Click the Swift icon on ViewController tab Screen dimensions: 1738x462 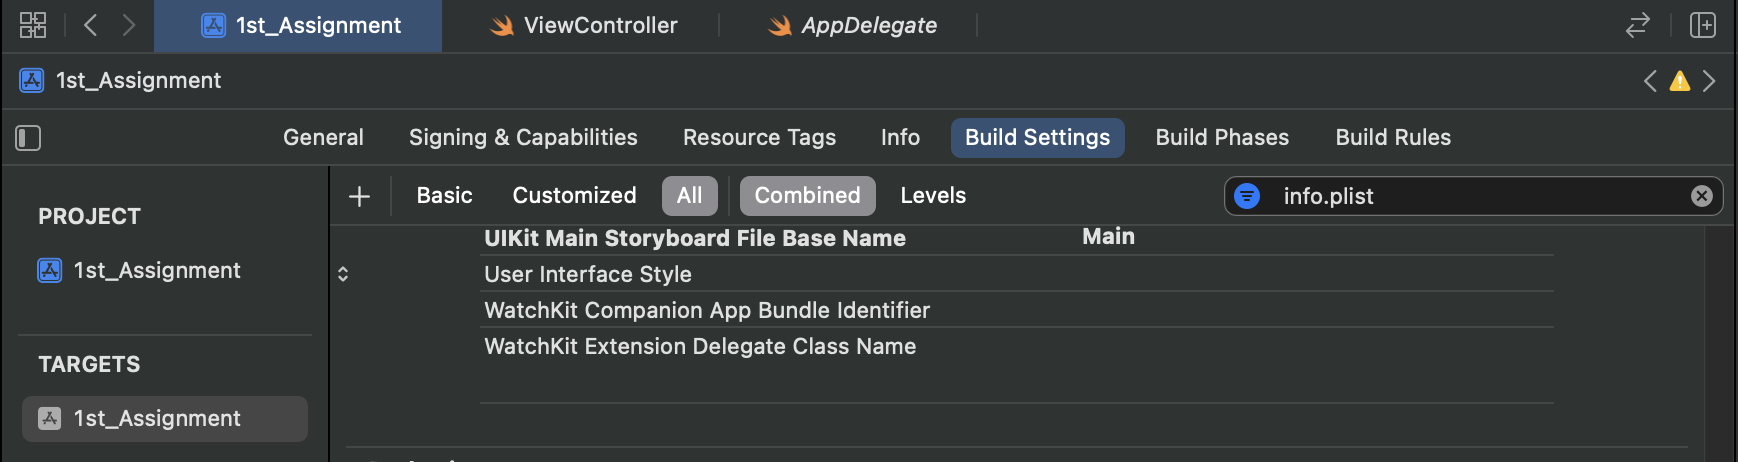click(x=502, y=26)
